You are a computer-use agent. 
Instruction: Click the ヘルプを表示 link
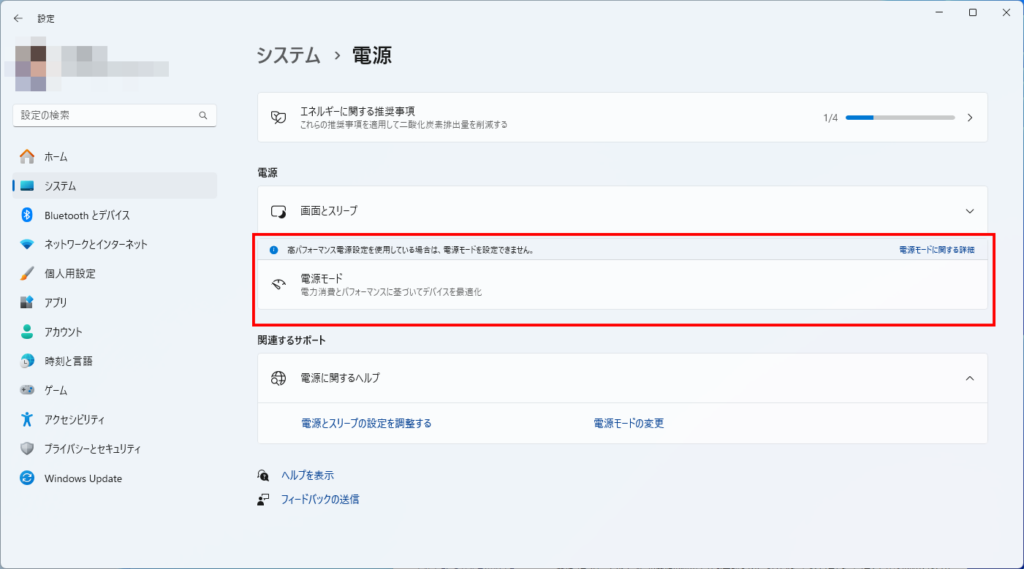tap(308, 475)
